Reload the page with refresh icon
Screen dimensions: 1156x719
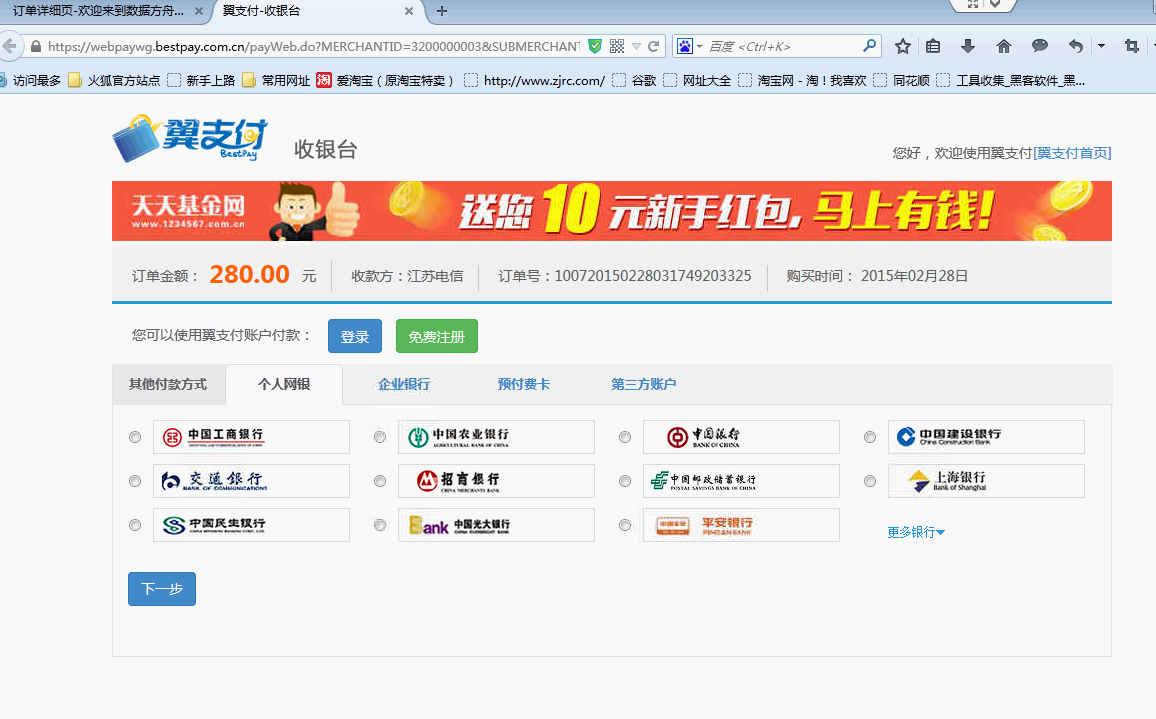tap(653, 46)
